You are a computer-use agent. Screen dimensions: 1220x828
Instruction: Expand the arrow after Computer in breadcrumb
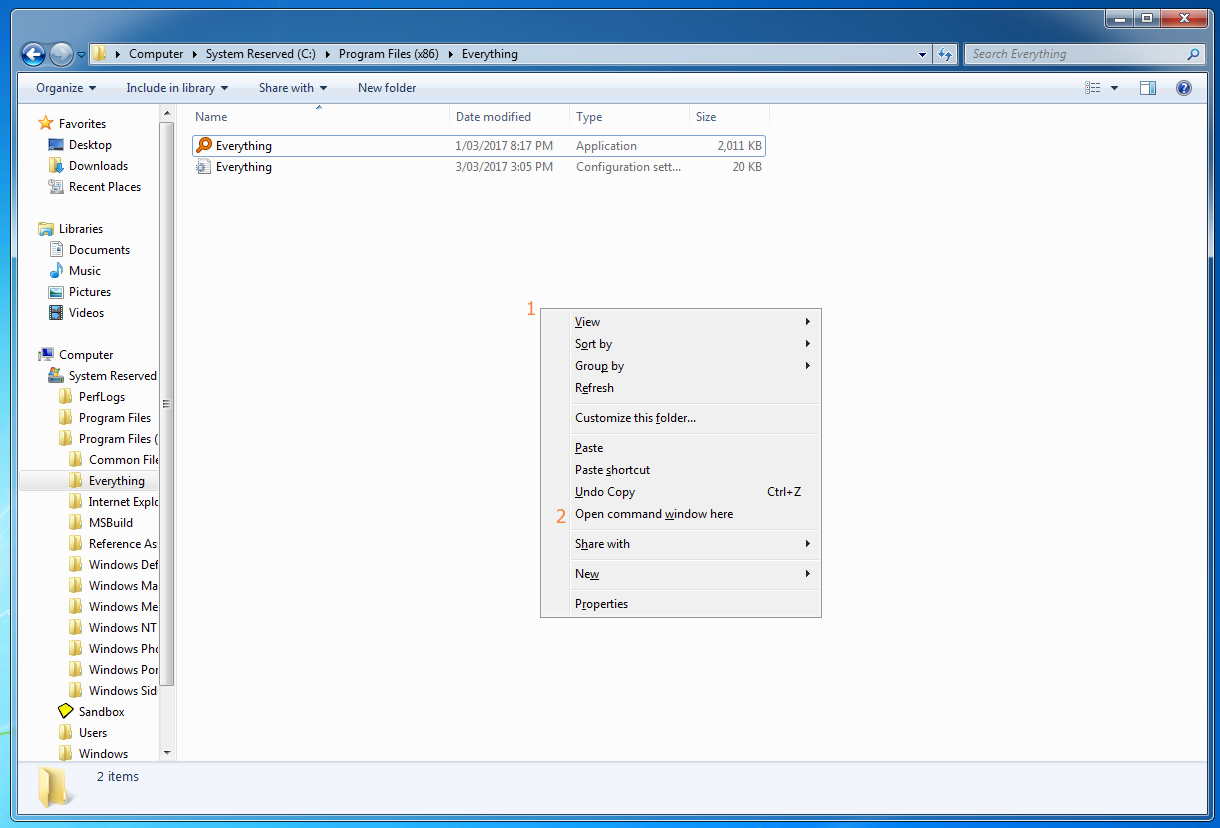194,54
